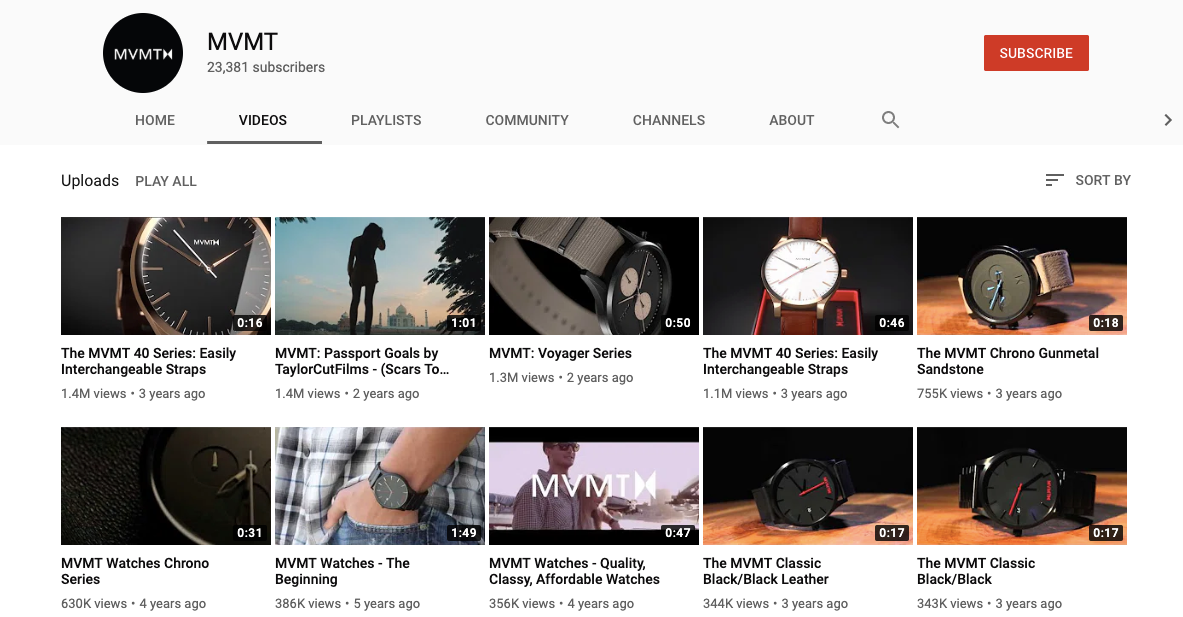The height and width of the screenshot is (617, 1183).
Task: Click the 386K views 5 years ago text
Action: pos(348,603)
